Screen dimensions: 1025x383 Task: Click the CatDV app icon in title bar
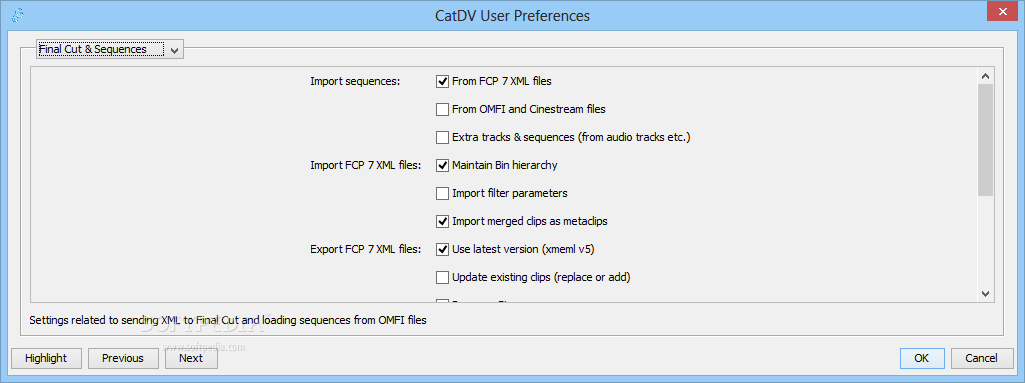[18, 14]
